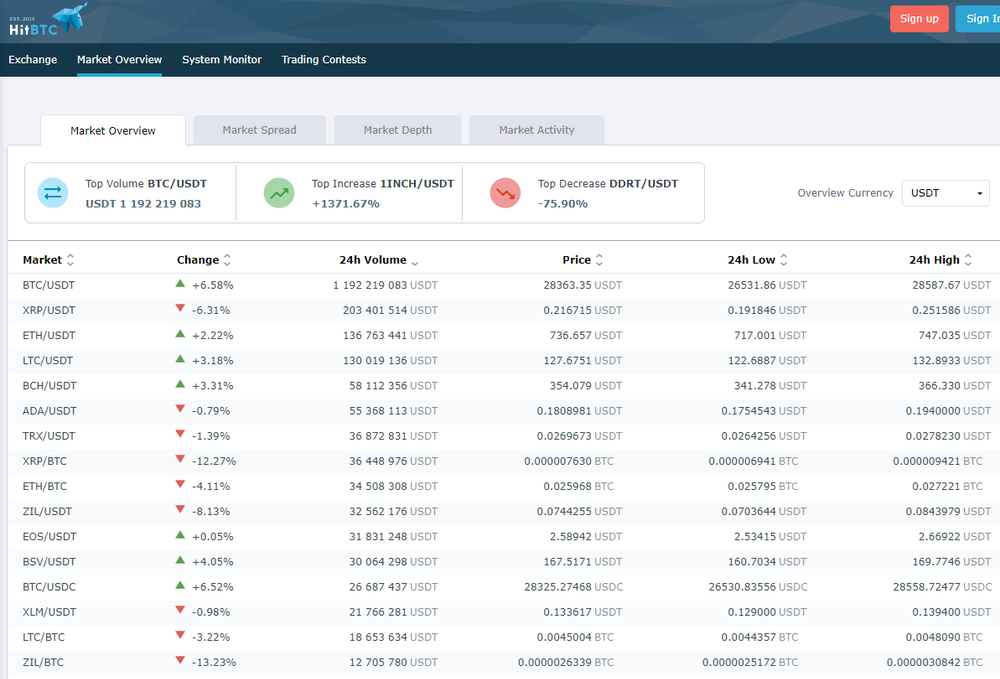The height and width of the screenshot is (679, 1000).
Task: Click the -13.23% change value
Action: point(214,662)
